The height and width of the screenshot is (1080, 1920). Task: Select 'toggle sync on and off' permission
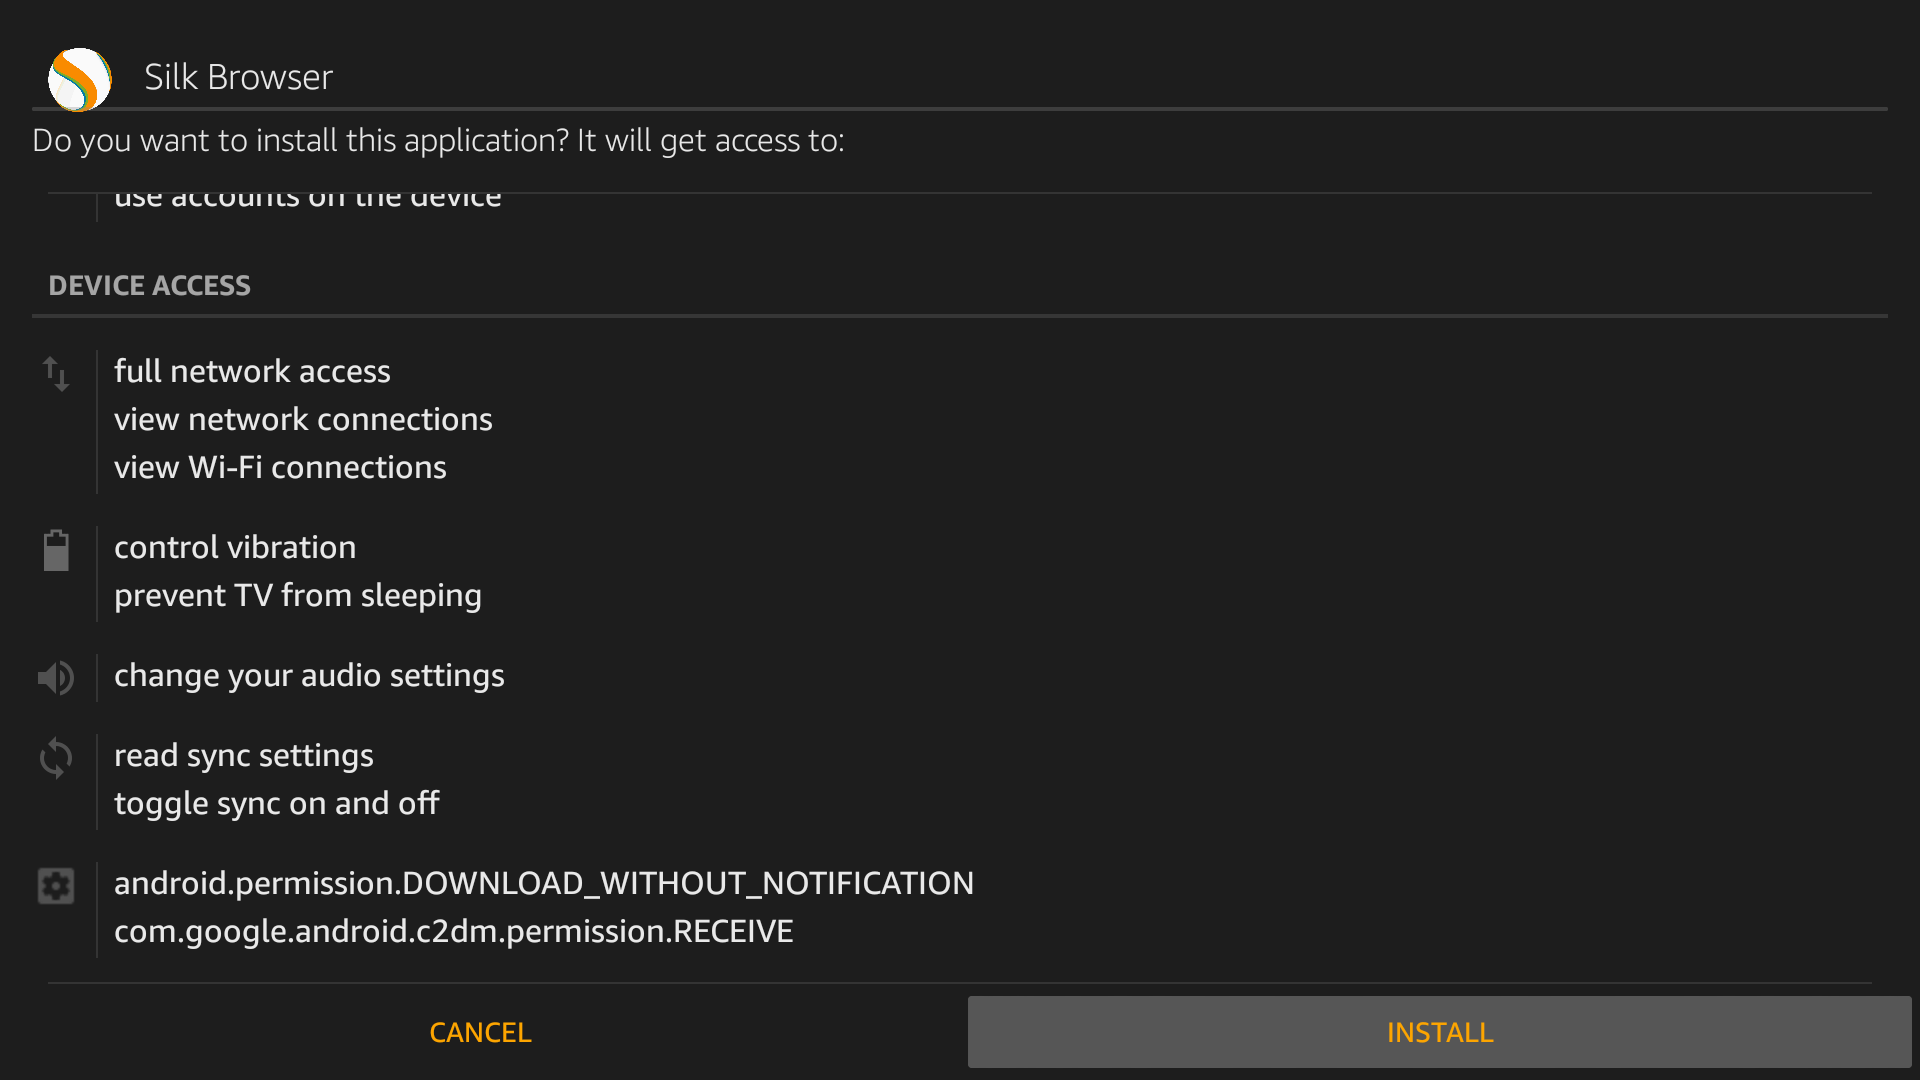[276, 803]
